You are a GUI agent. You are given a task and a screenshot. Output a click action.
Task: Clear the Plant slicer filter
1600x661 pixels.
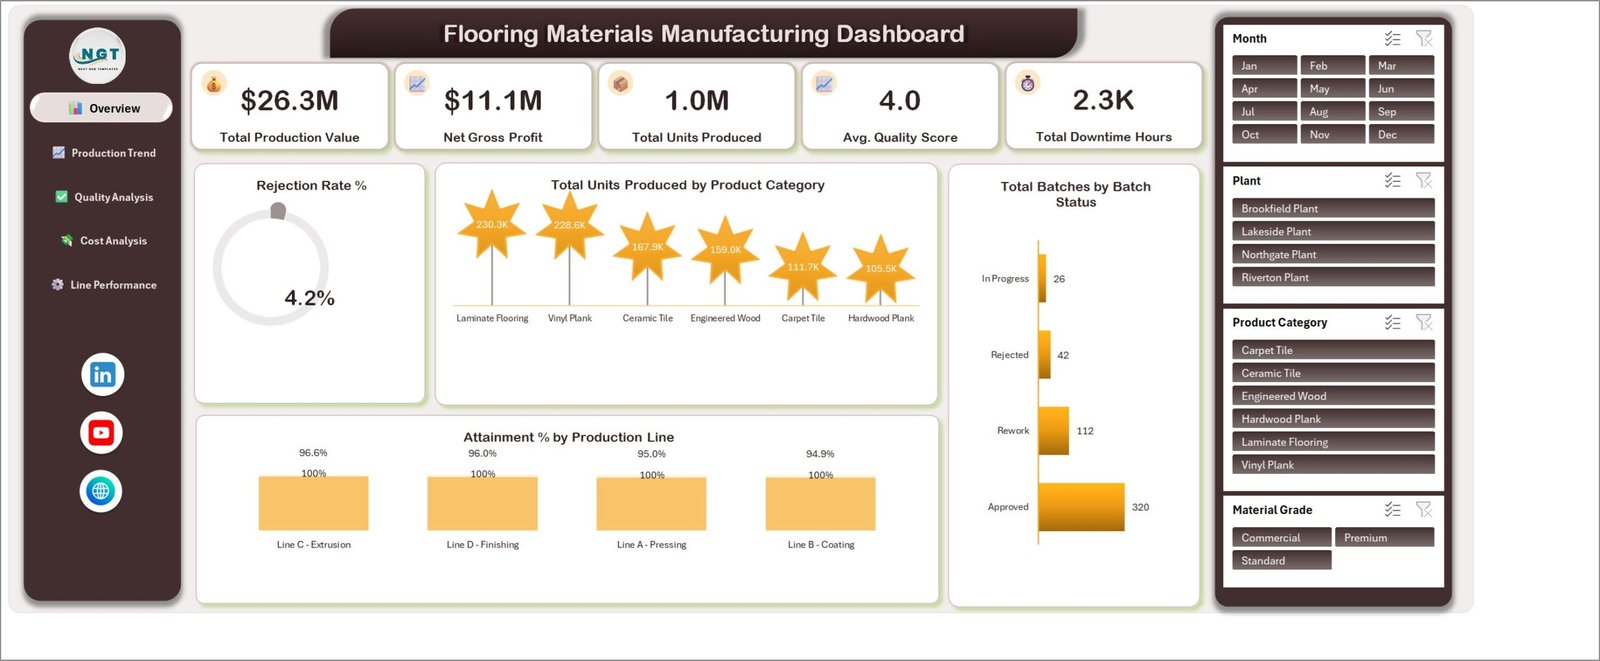coord(1424,181)
